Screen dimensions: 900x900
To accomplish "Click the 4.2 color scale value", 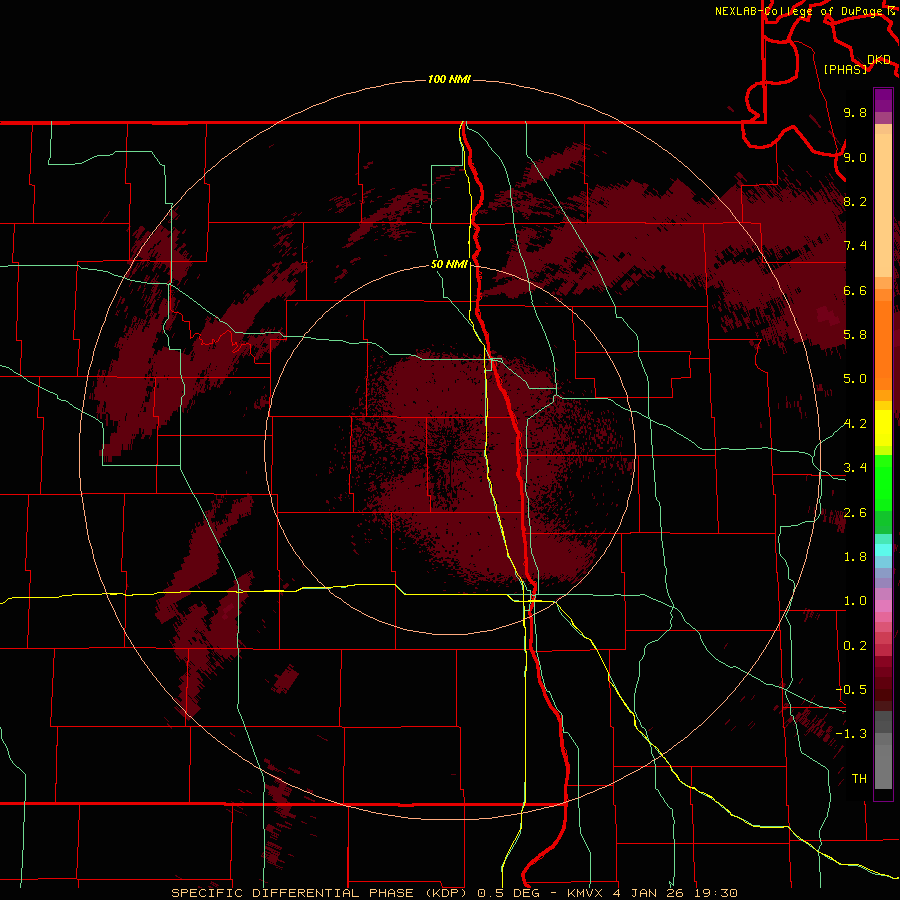I will coord(855,424).
